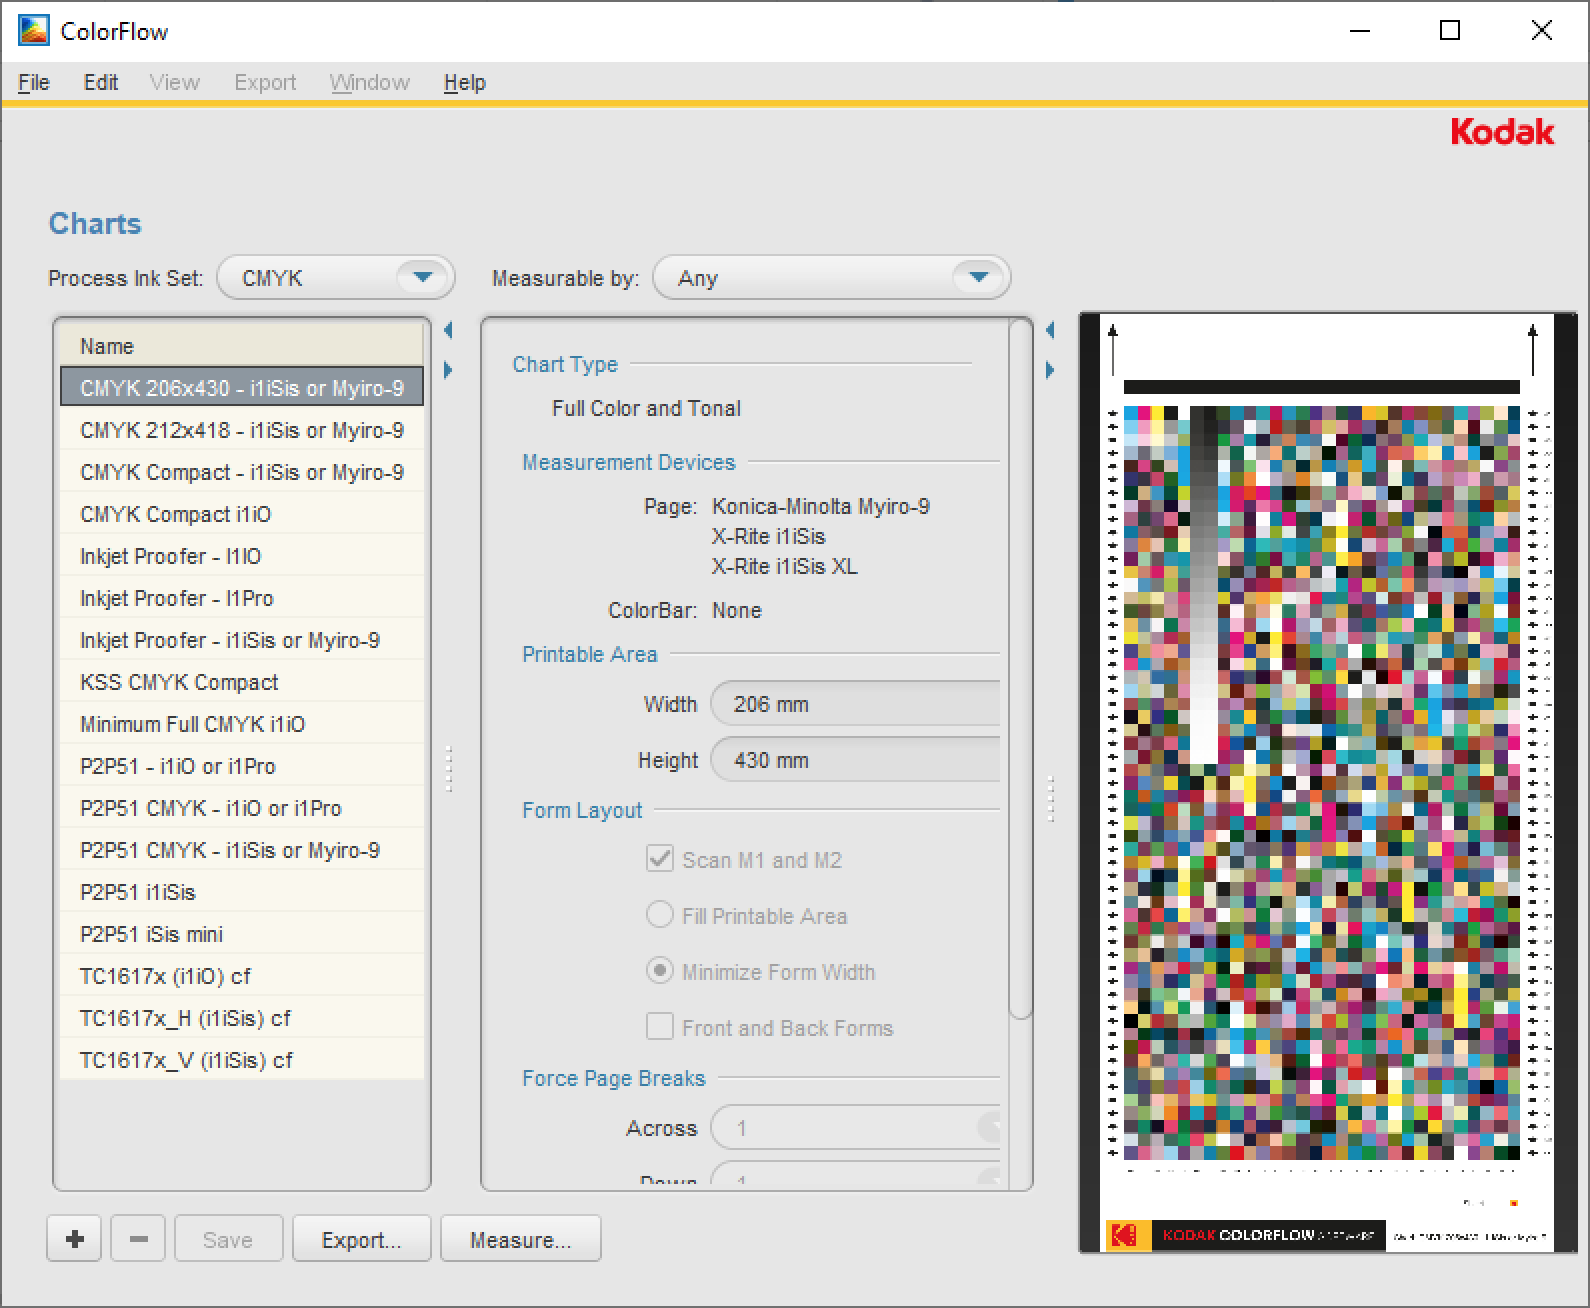Click the Export... button
Viewport: 1590px width, 1308px height.
pos(361,1239)
